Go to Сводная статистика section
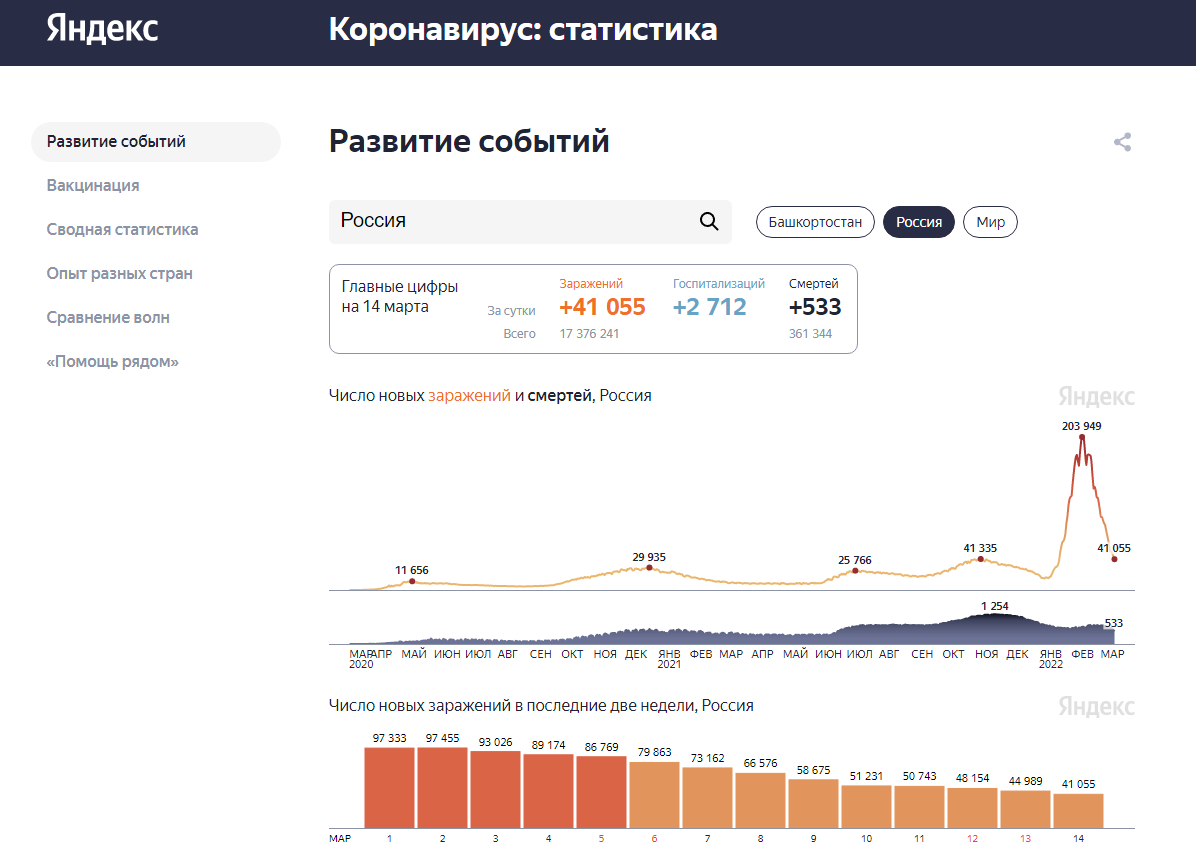Image resolution: width=1196 pixels, height=856 pixels. tap(122, 230)
